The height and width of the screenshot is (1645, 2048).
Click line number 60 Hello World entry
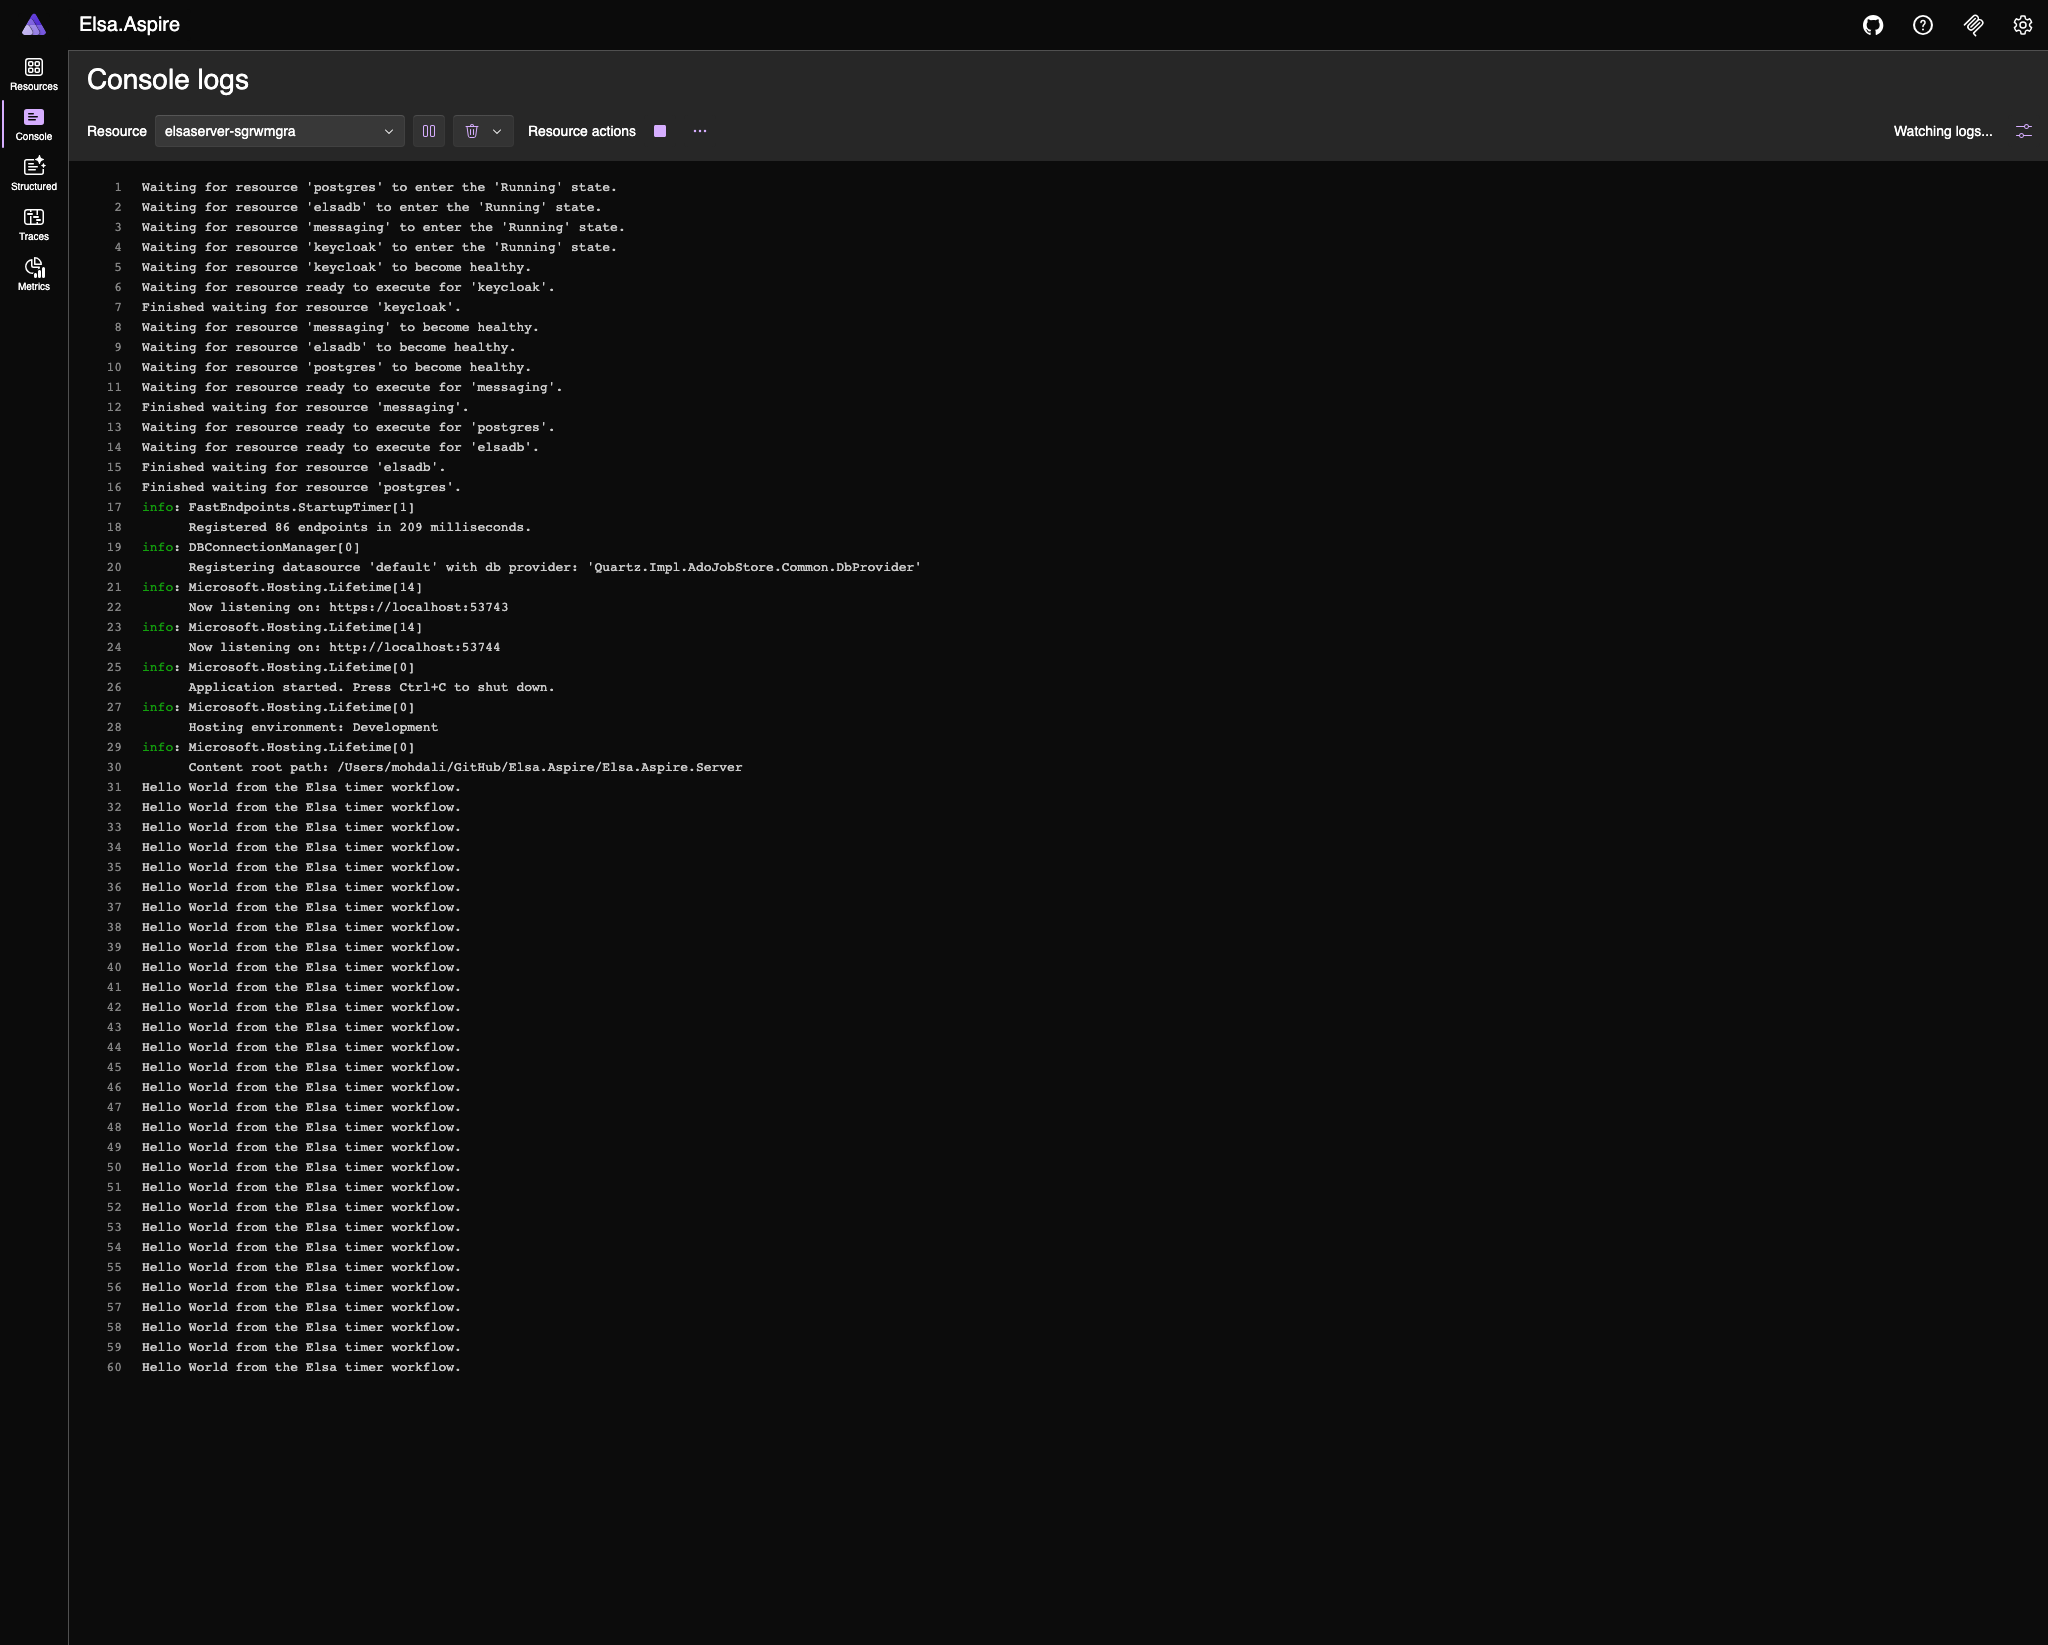point(301,1367)
